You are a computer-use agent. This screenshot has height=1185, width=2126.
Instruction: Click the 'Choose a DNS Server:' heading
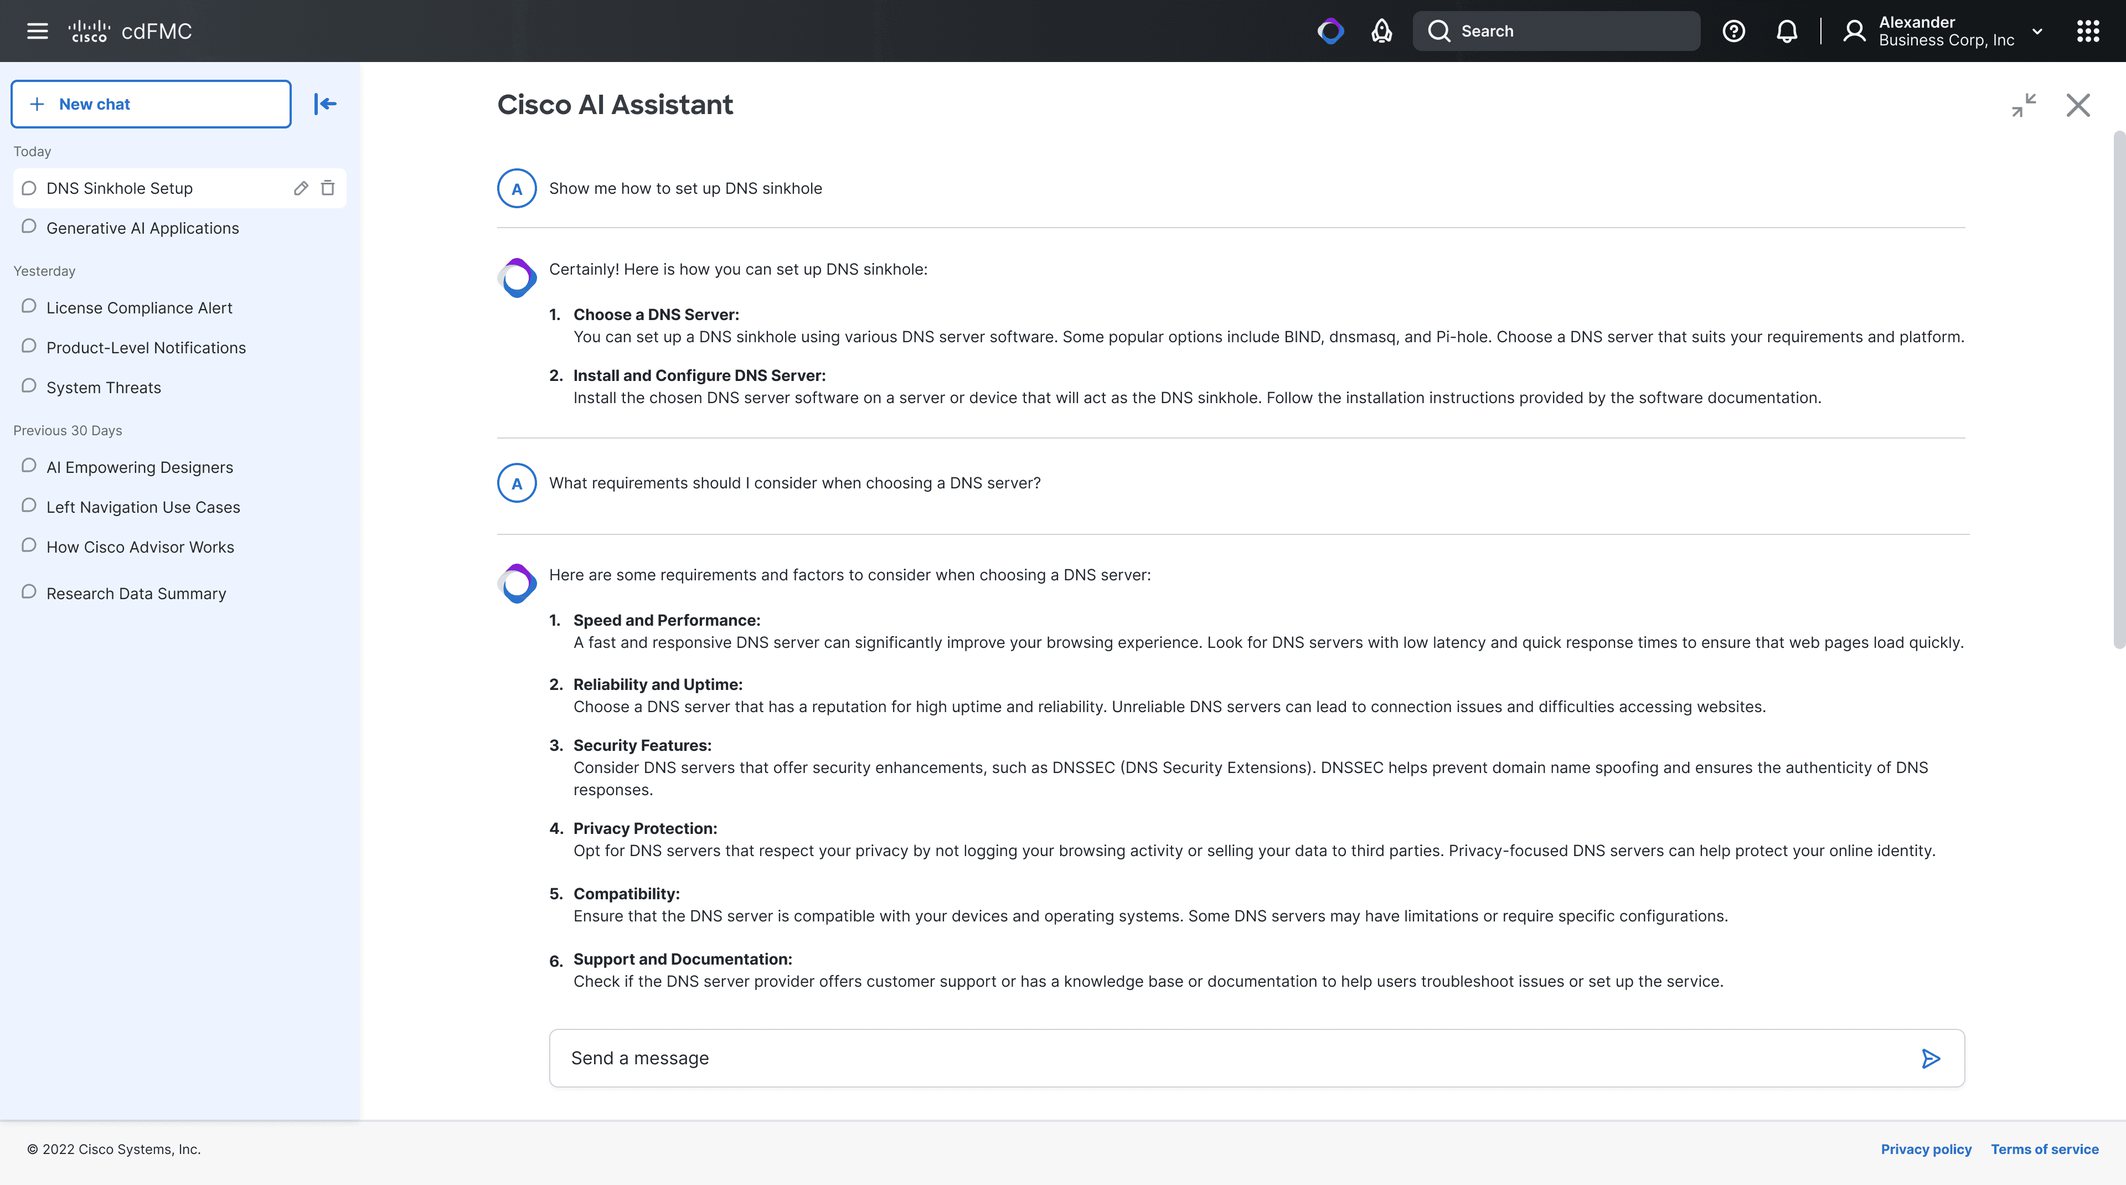[x=656, y=314]
